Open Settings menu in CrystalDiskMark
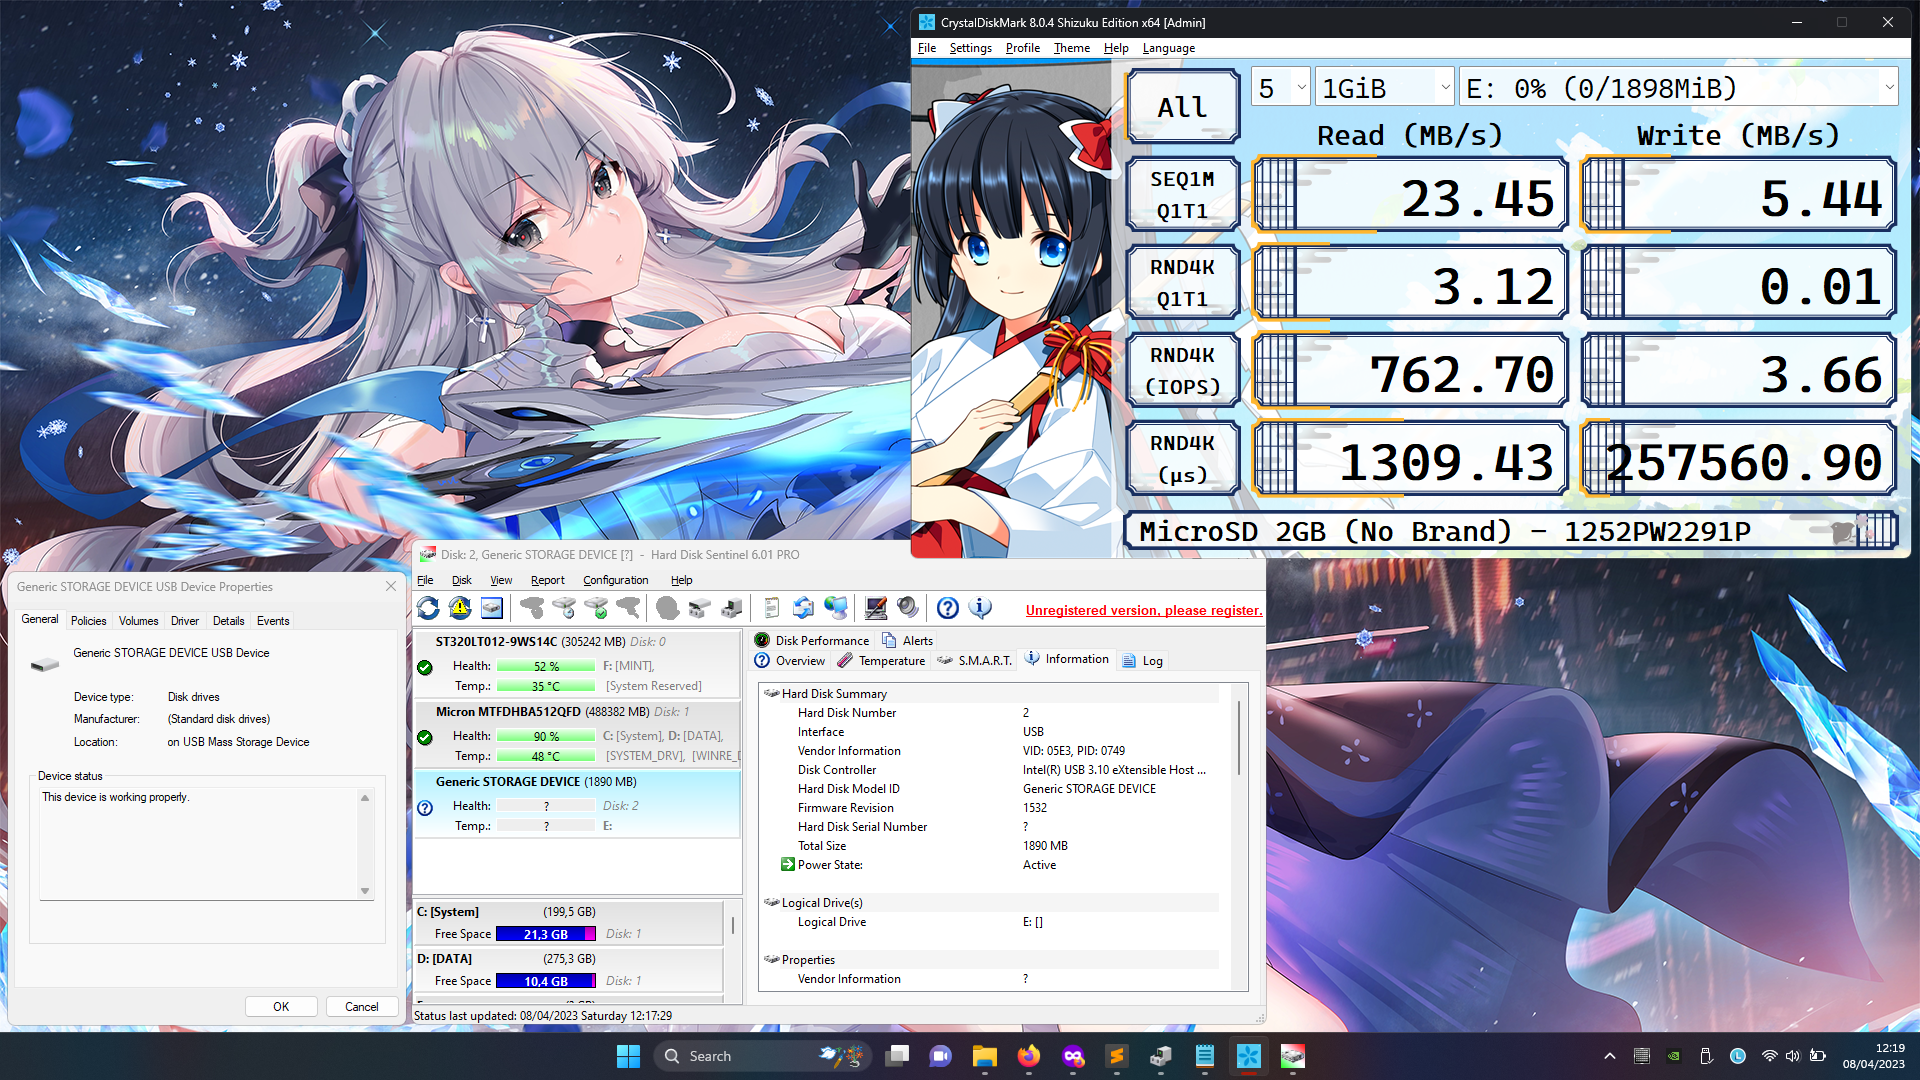The image size is (1920, 1080). (x=970, y=48)
